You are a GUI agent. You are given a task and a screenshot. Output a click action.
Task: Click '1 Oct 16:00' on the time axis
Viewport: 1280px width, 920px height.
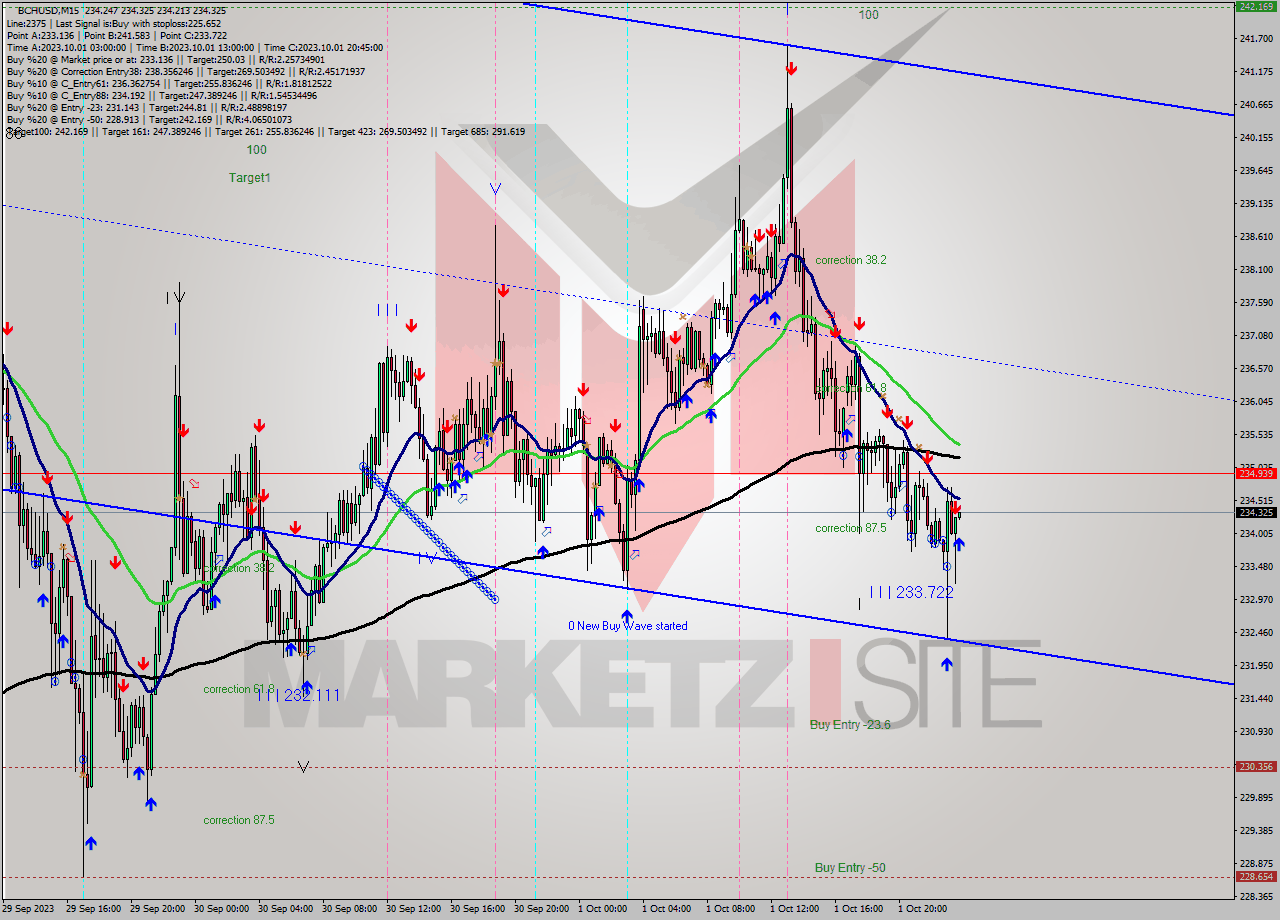pyautogui.click(x=859, y=909)
